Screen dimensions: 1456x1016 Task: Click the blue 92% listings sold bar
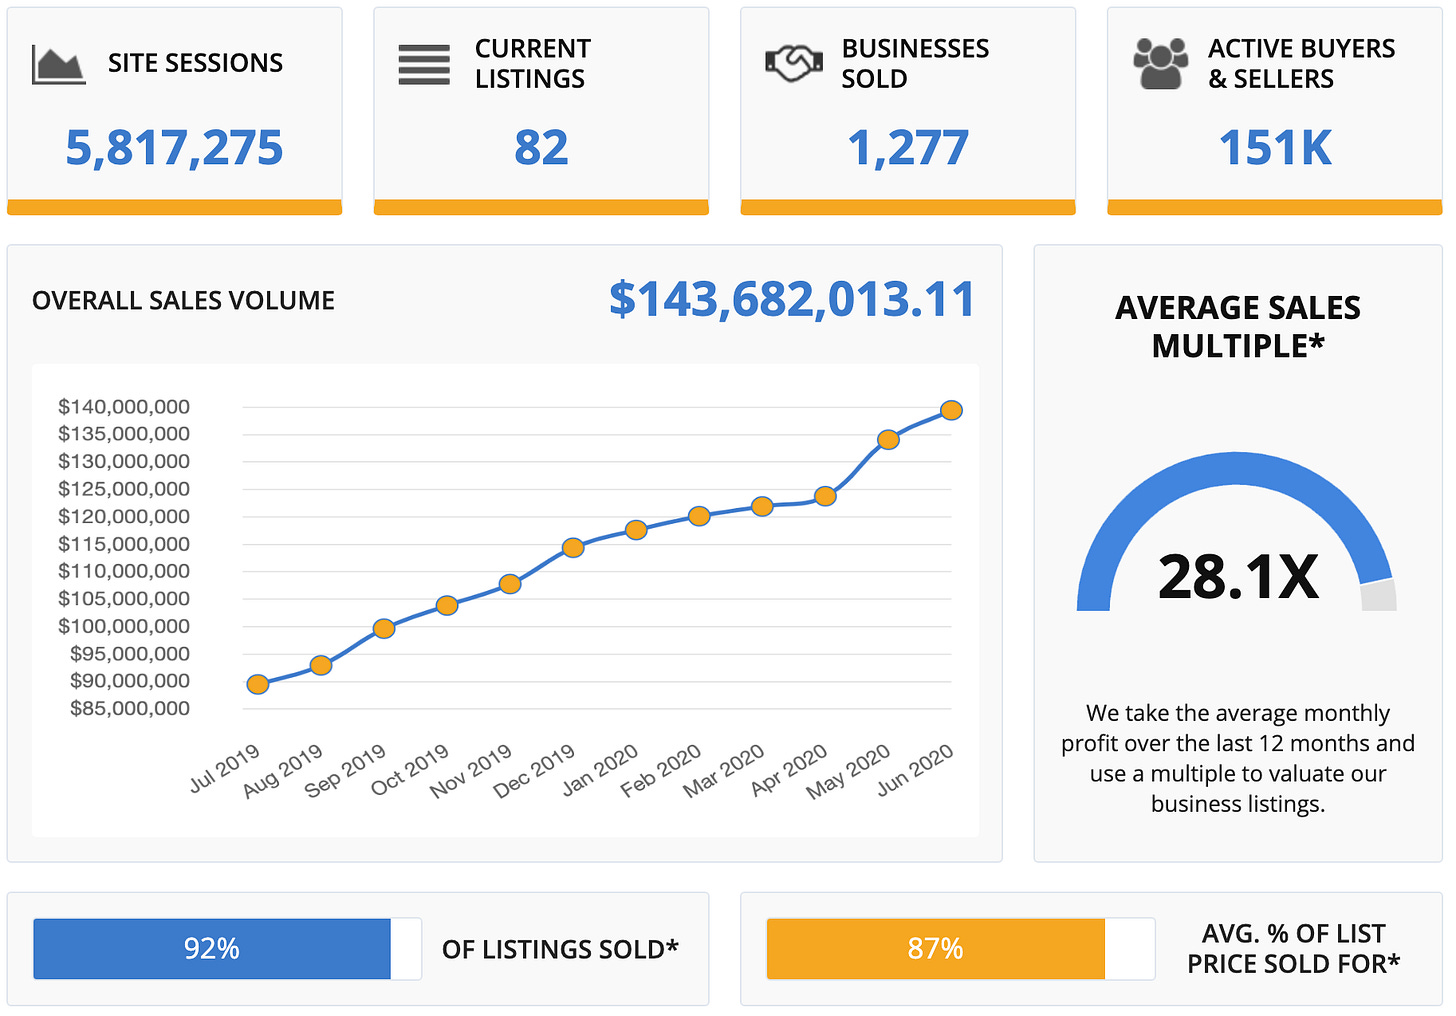tap(212, 948)
